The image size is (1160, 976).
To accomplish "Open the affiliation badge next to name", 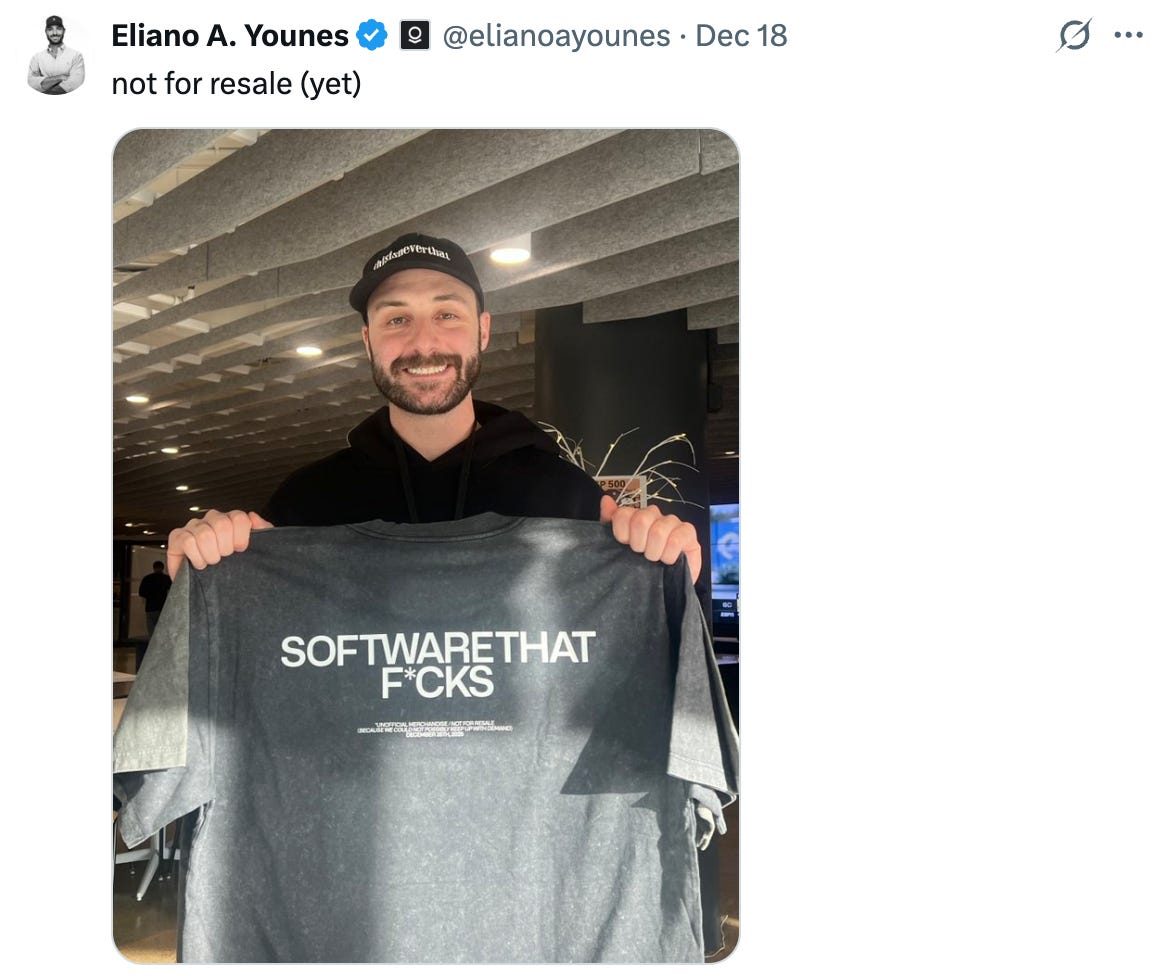I will pyautogui.click(x=415, y=35).
